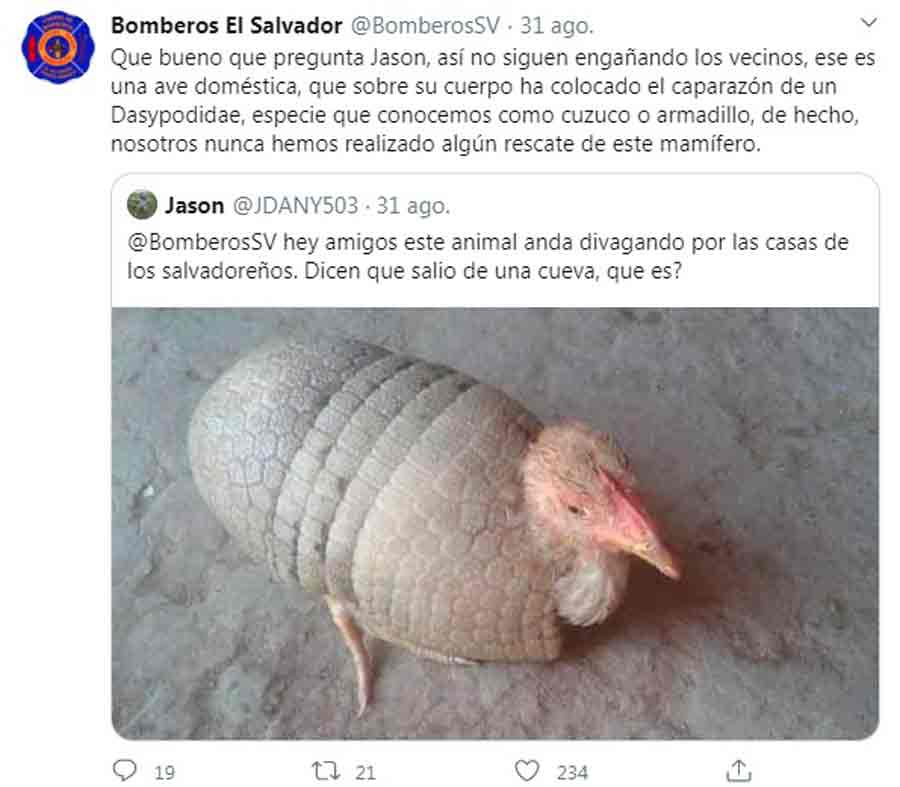The image size is (900, 787).
Task: Open quoted tweet text about the animal
Action: click(488, 256)
